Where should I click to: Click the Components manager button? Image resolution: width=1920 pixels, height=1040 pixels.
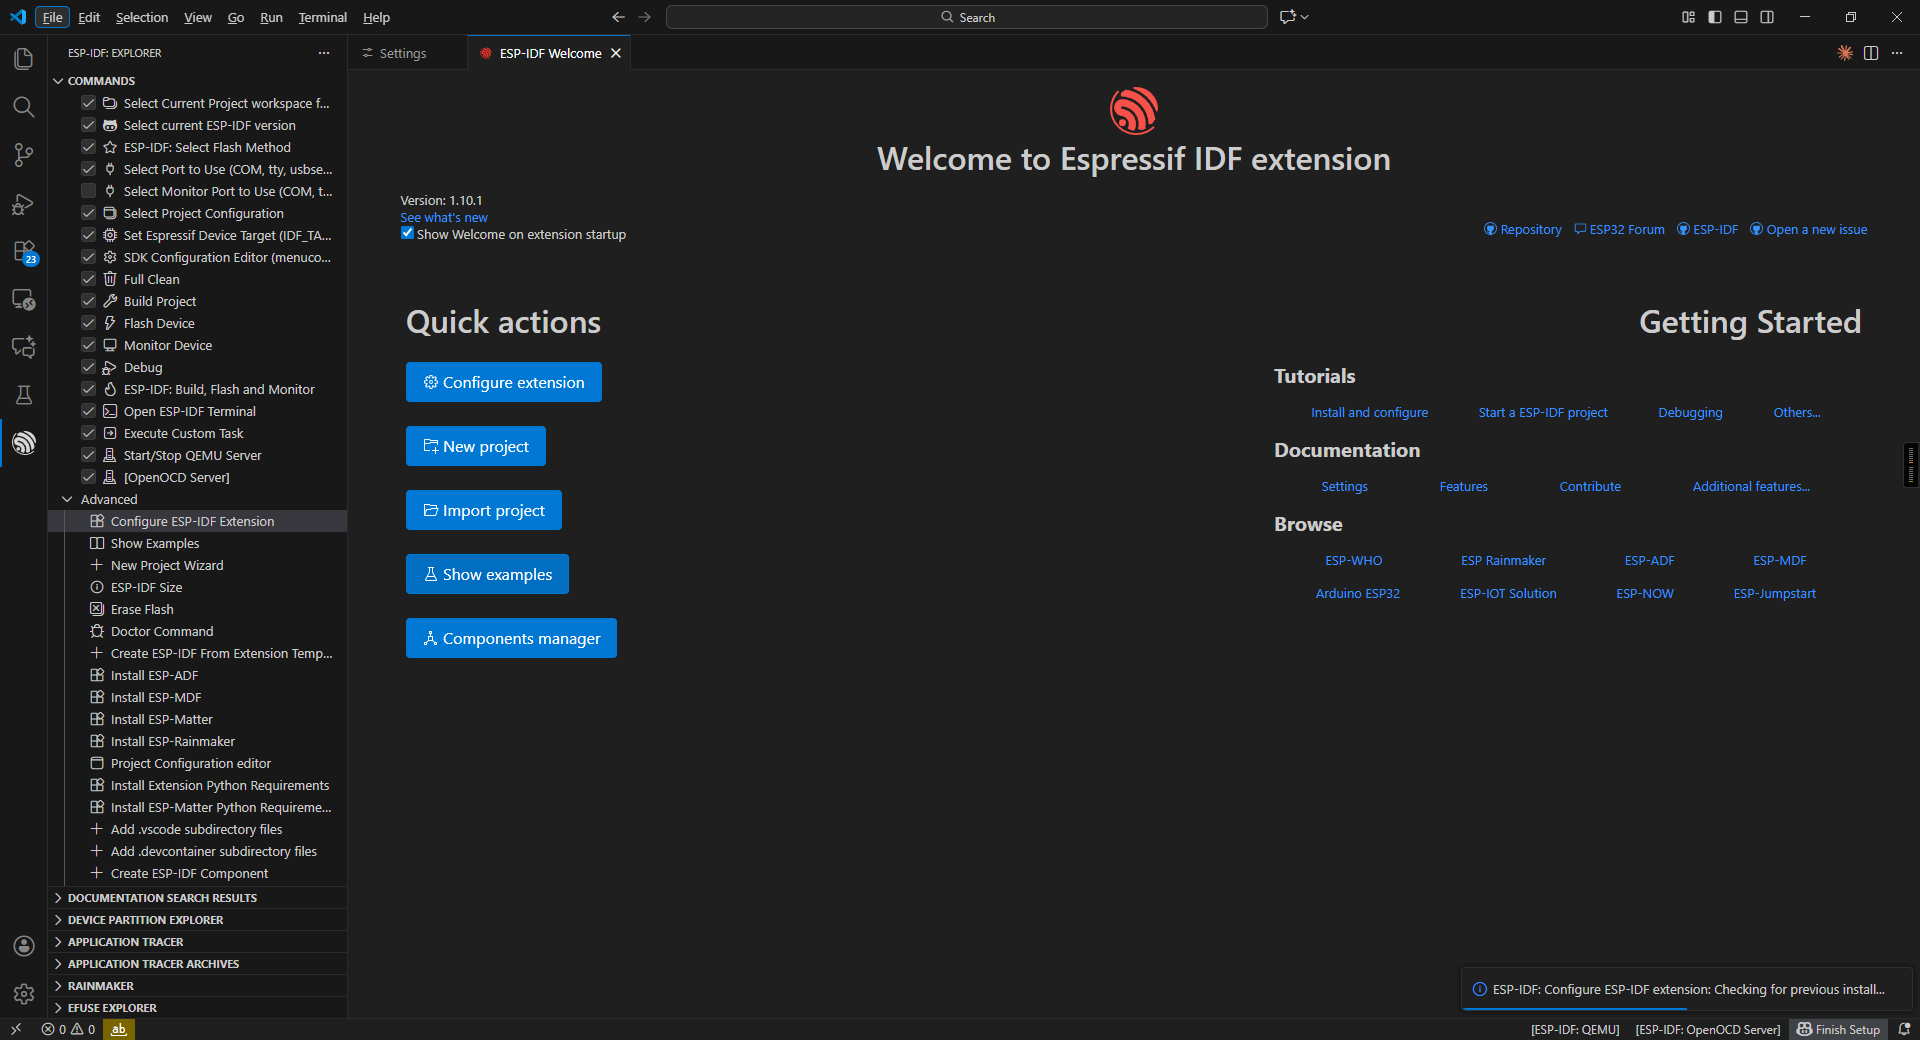coord(511,638)
